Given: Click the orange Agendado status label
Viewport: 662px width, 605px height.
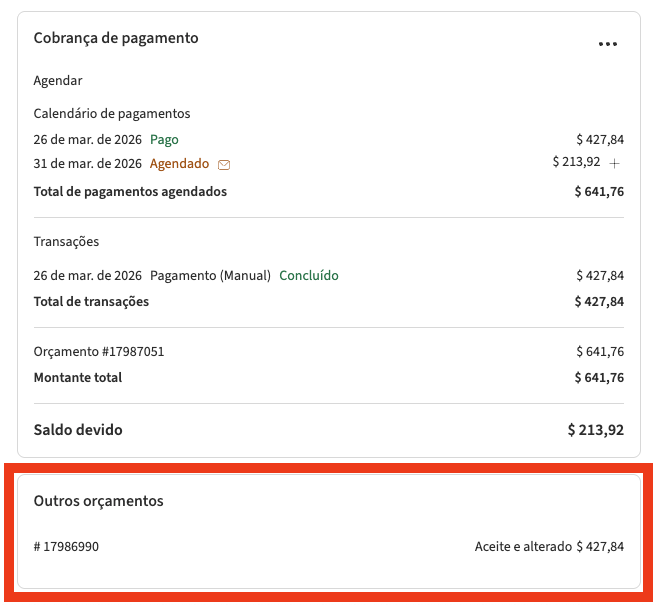Looking at the screenshot, I should pyautogui.click(x=179, y=163).
